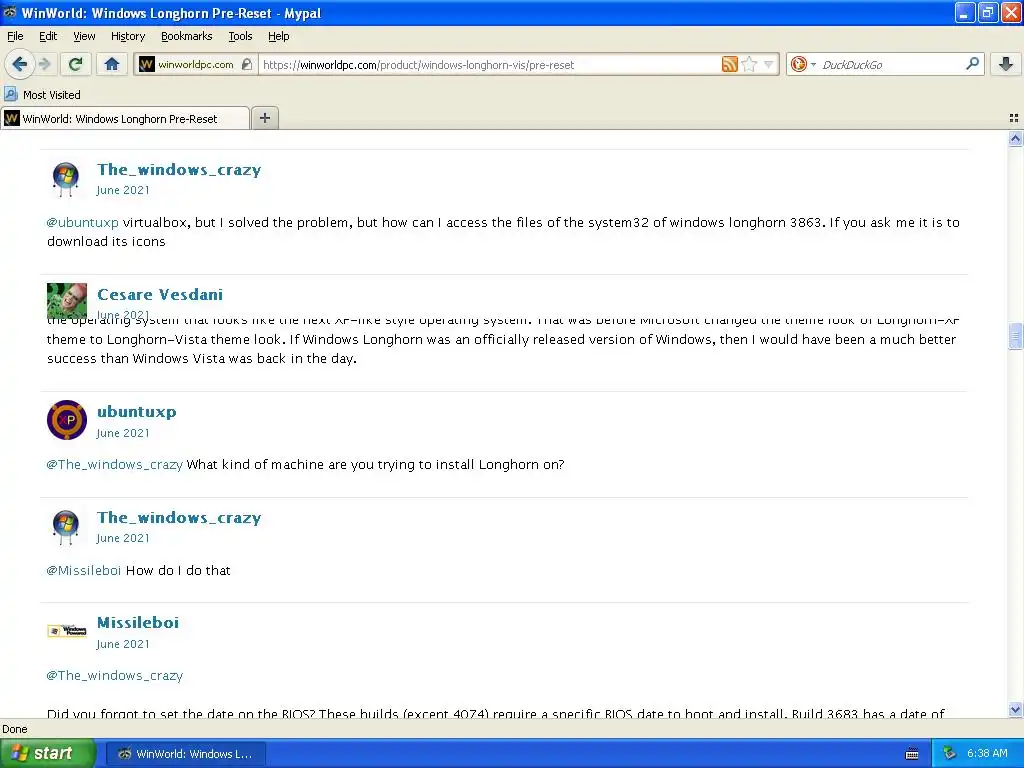The height and width of the screenshot is (768, 1024).
Task: Activate the WinWorld taskbar window button
Action: 185,754
